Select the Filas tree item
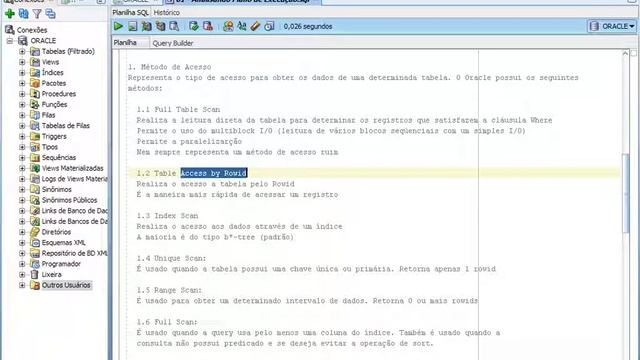 click(48, 115)
